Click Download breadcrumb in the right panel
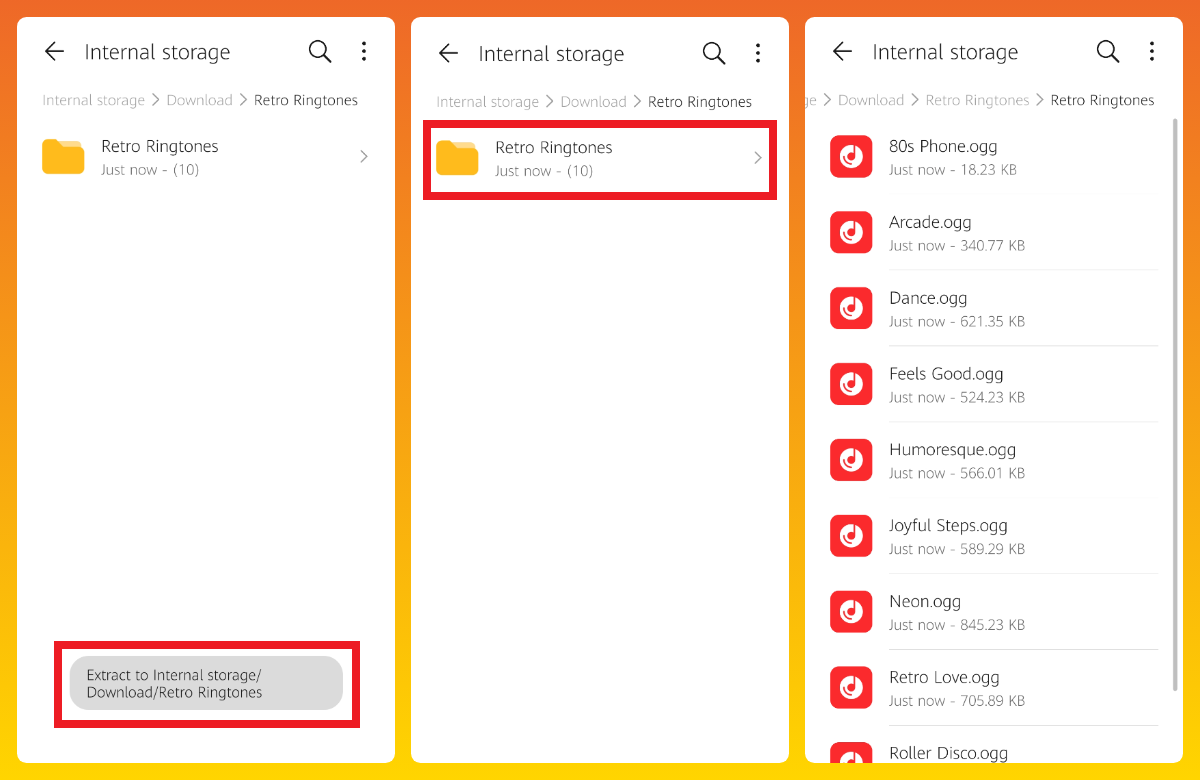This screenshot has height=780, width=1200. (x=870, y=100)
